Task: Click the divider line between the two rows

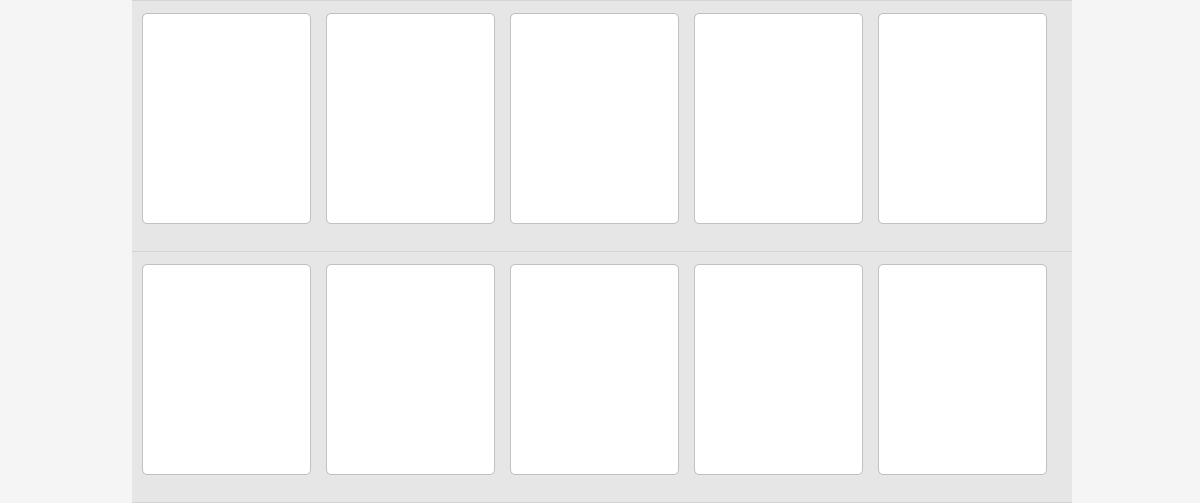Action: [x=602, y=251]
